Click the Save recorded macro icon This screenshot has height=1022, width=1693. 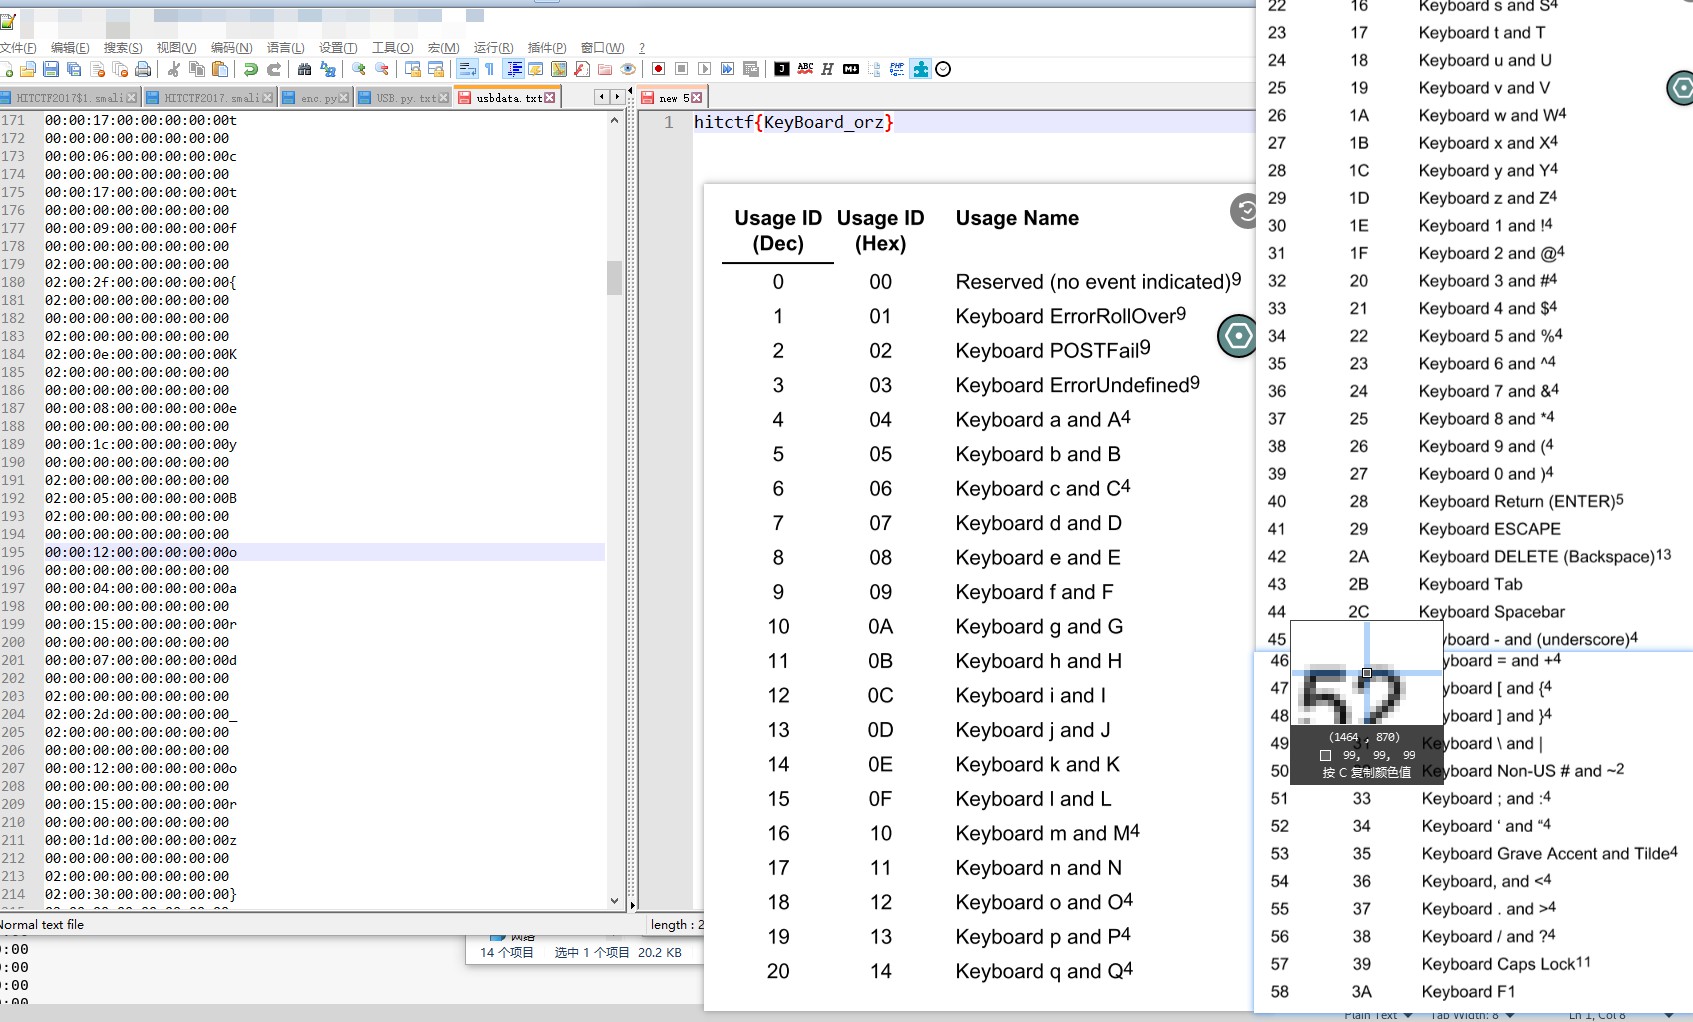[751, 69]
